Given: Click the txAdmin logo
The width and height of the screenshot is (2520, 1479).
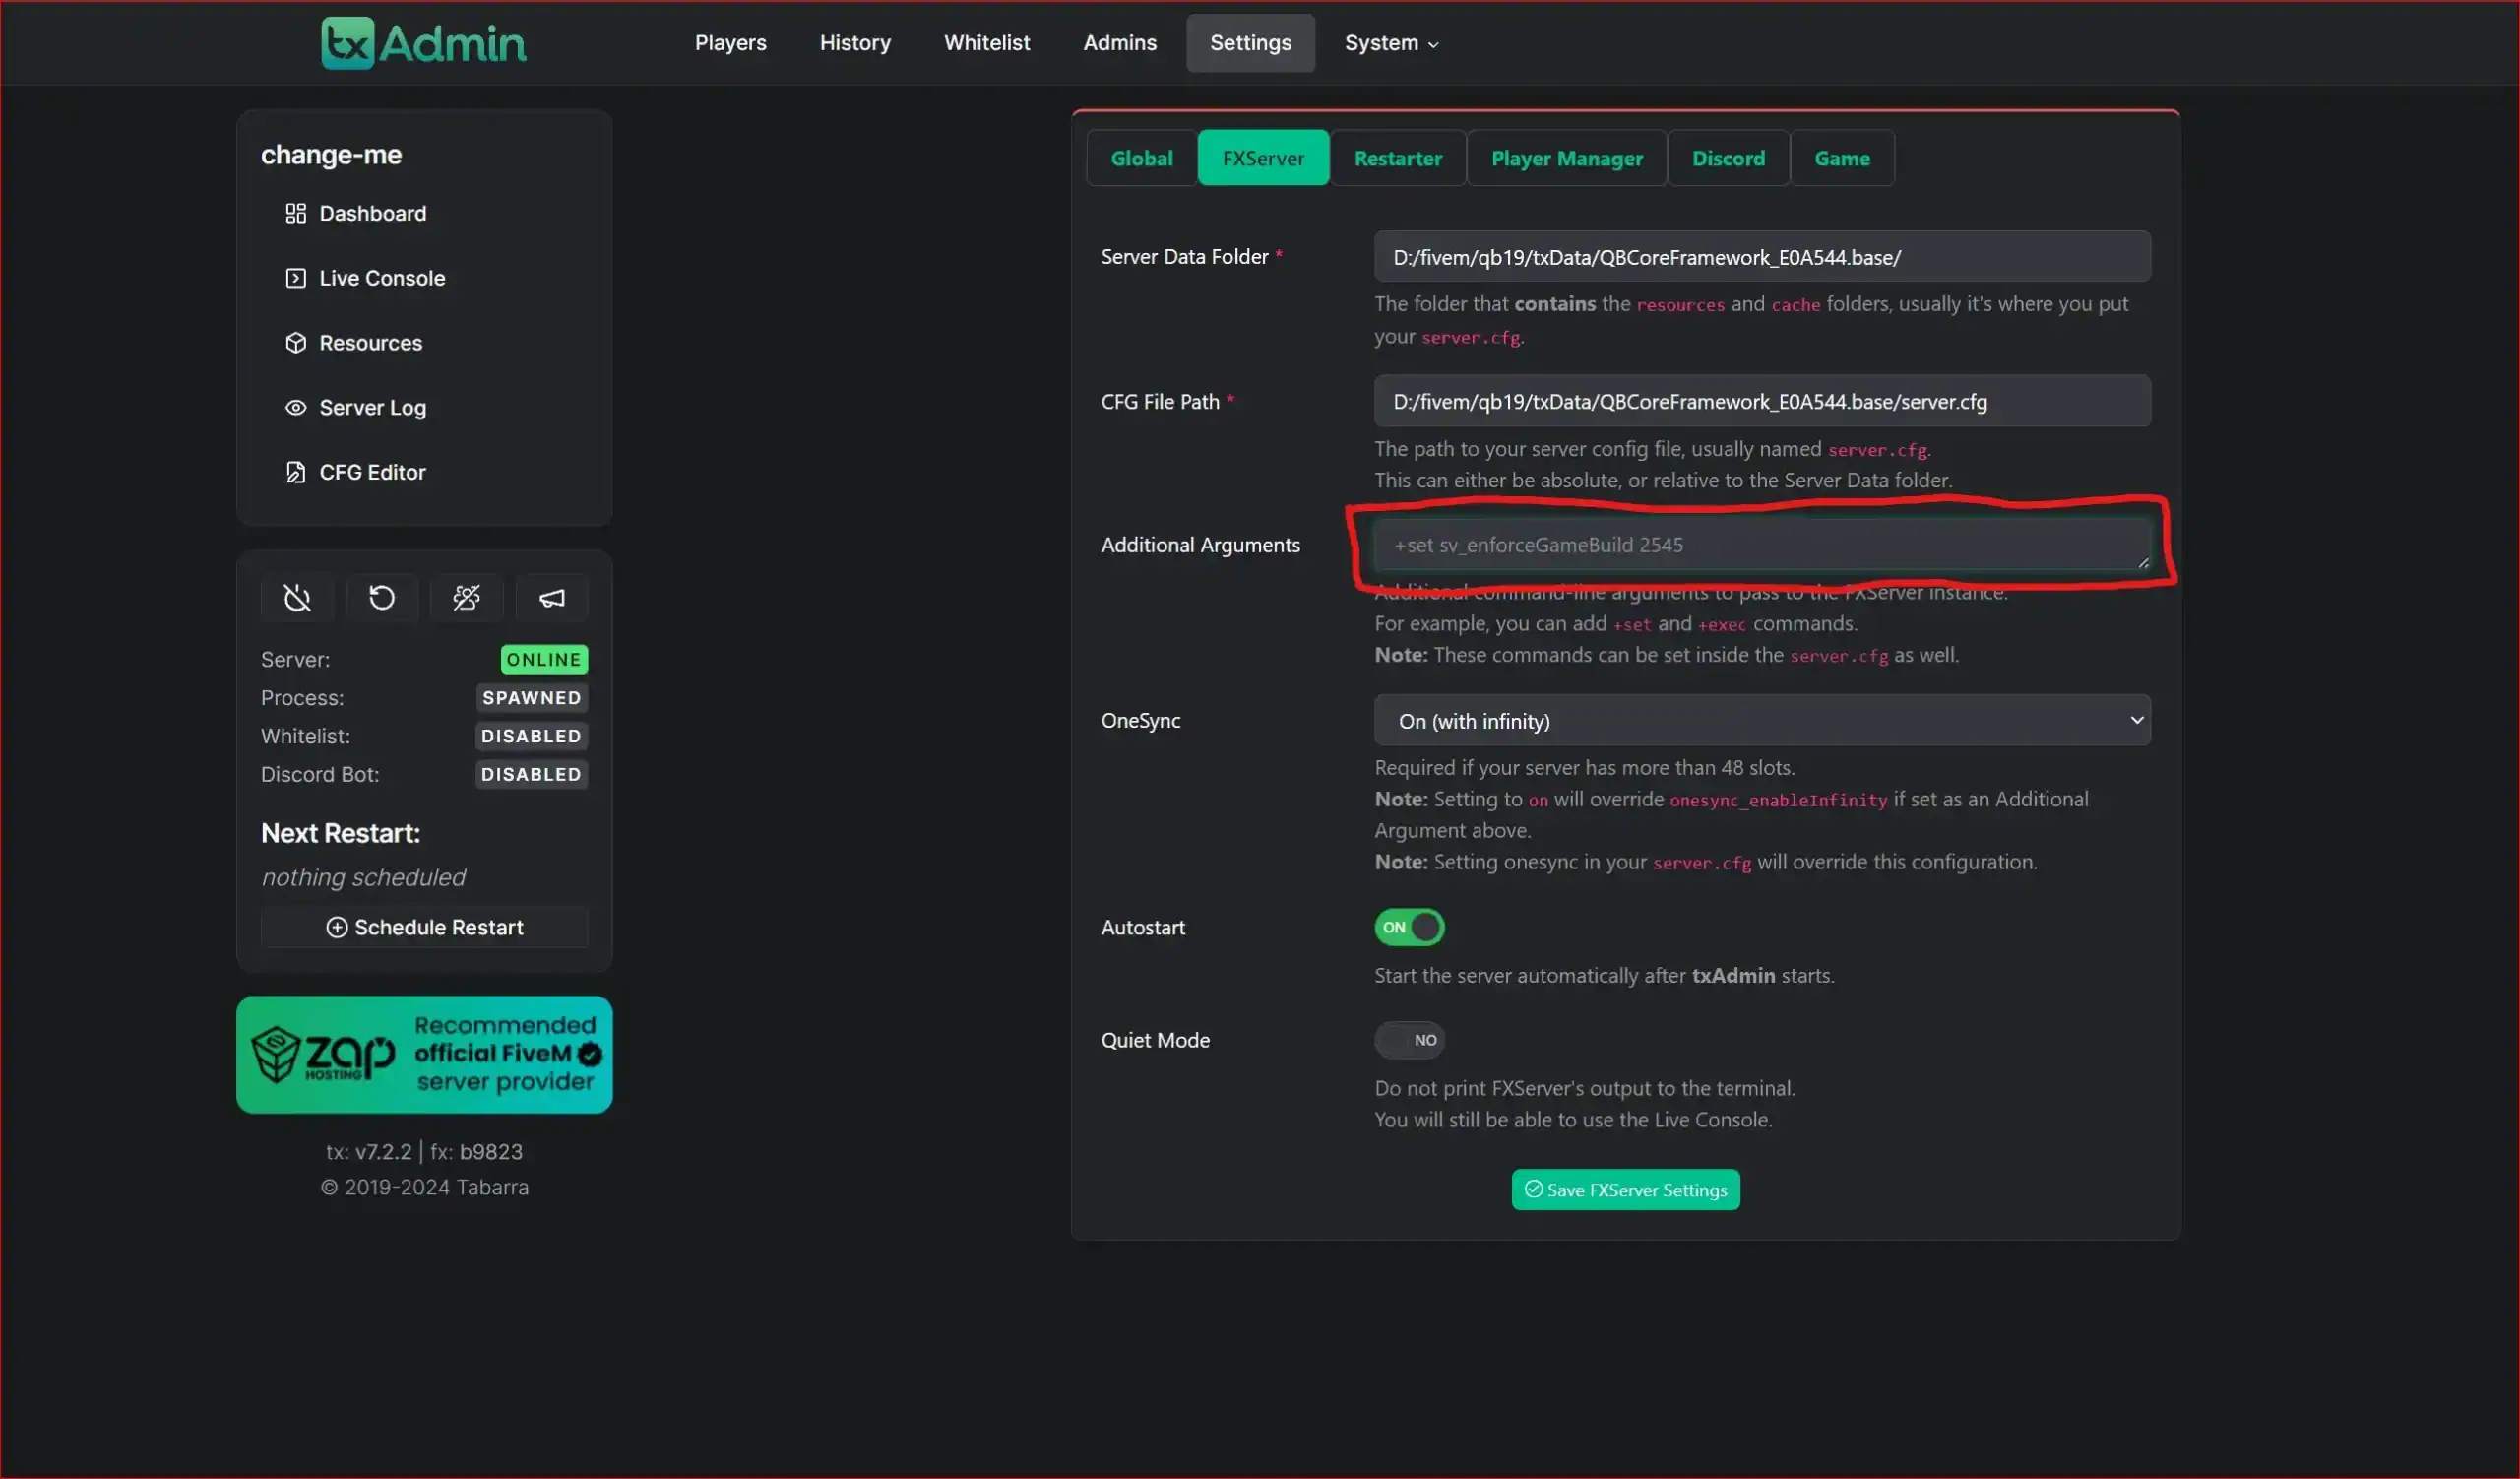Looking at the screenshot, I should [423, 43].
